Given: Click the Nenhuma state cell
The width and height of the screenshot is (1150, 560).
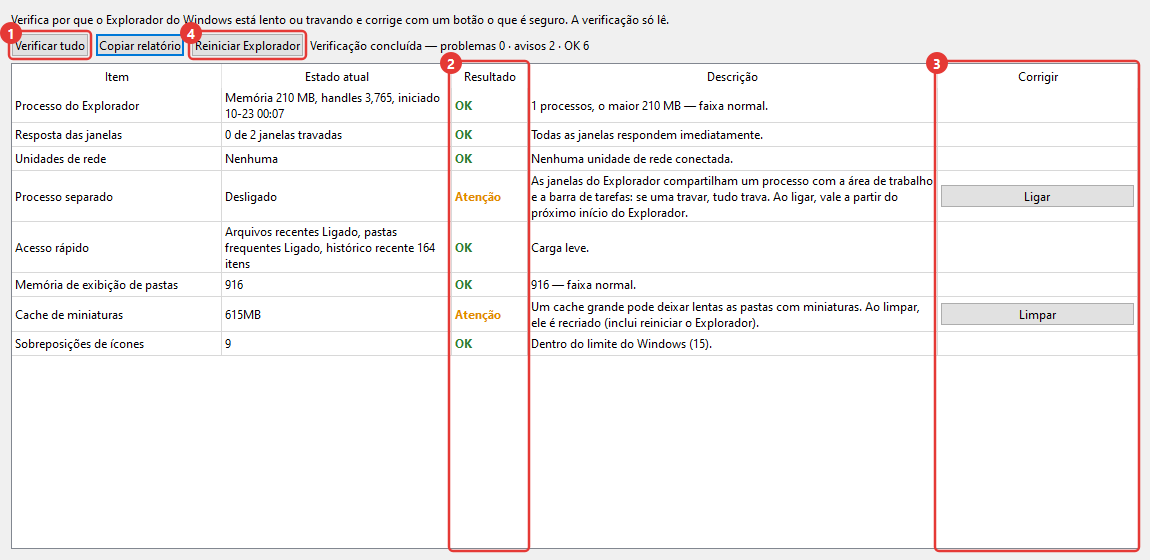Looking at the screenshot, I should click(337, 159).
